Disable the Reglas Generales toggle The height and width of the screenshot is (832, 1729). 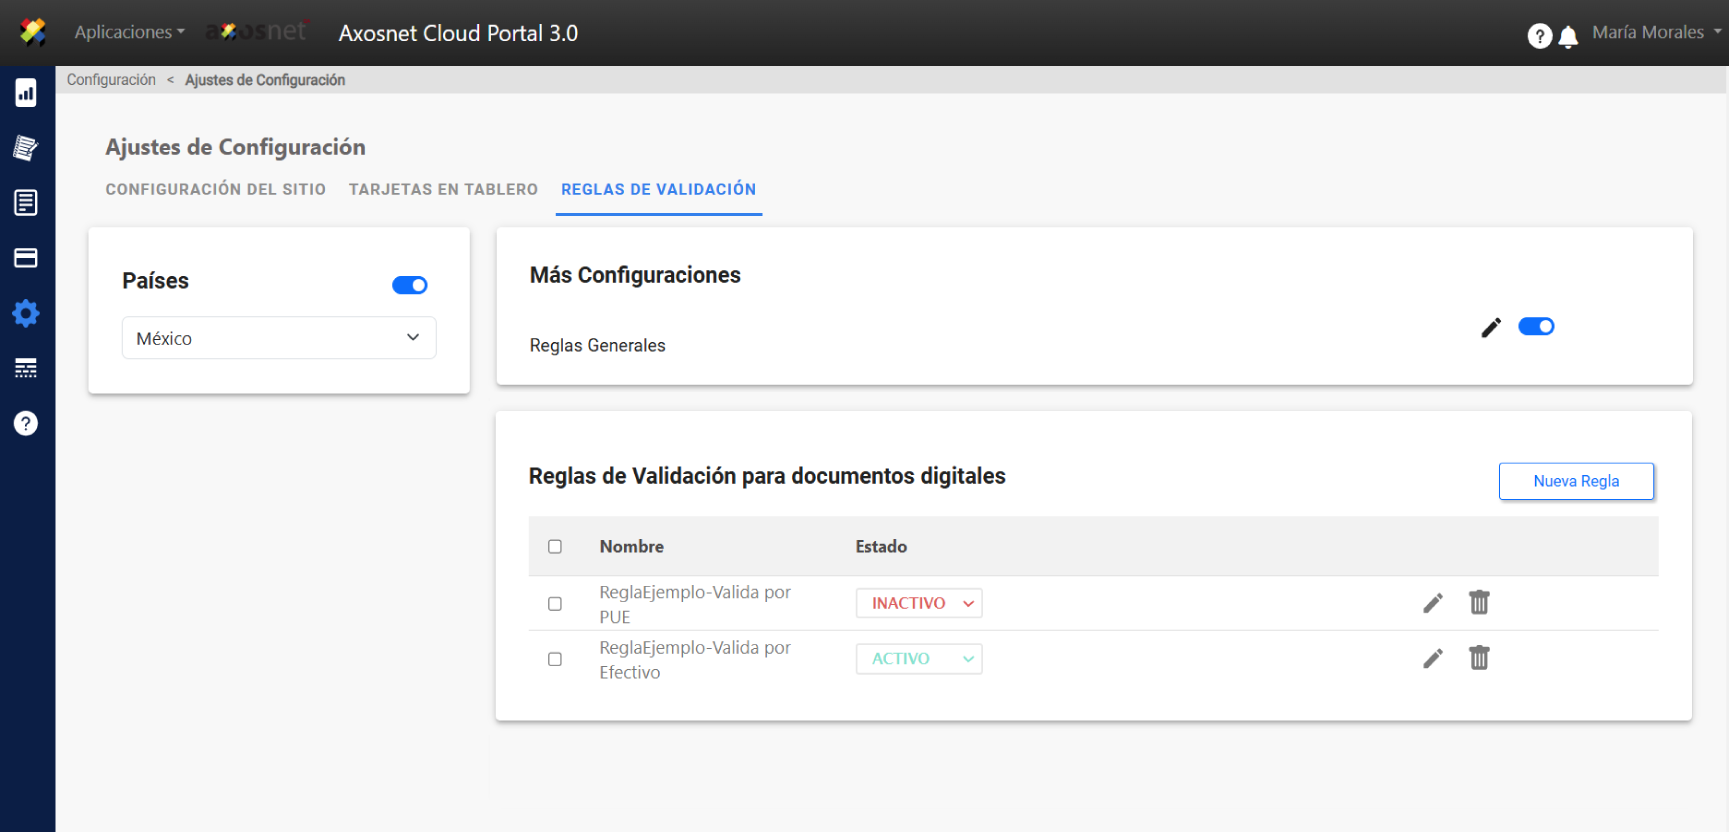pyautogui.click(x=1536, y=327)
